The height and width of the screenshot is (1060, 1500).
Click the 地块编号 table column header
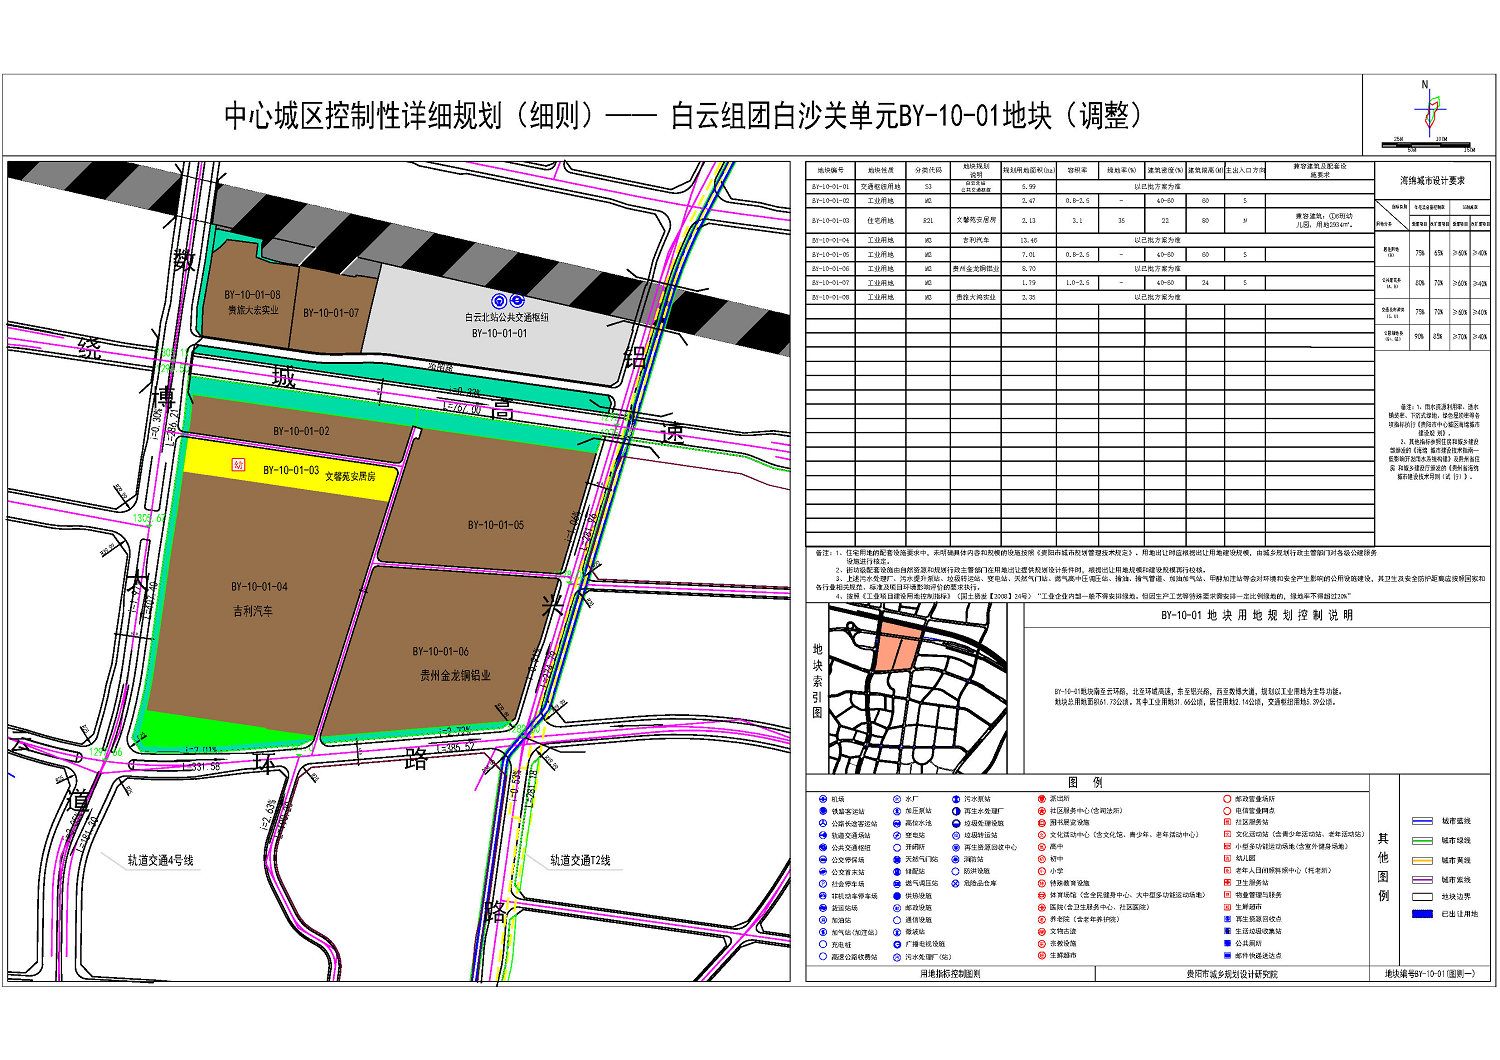[x=830, y=170]
